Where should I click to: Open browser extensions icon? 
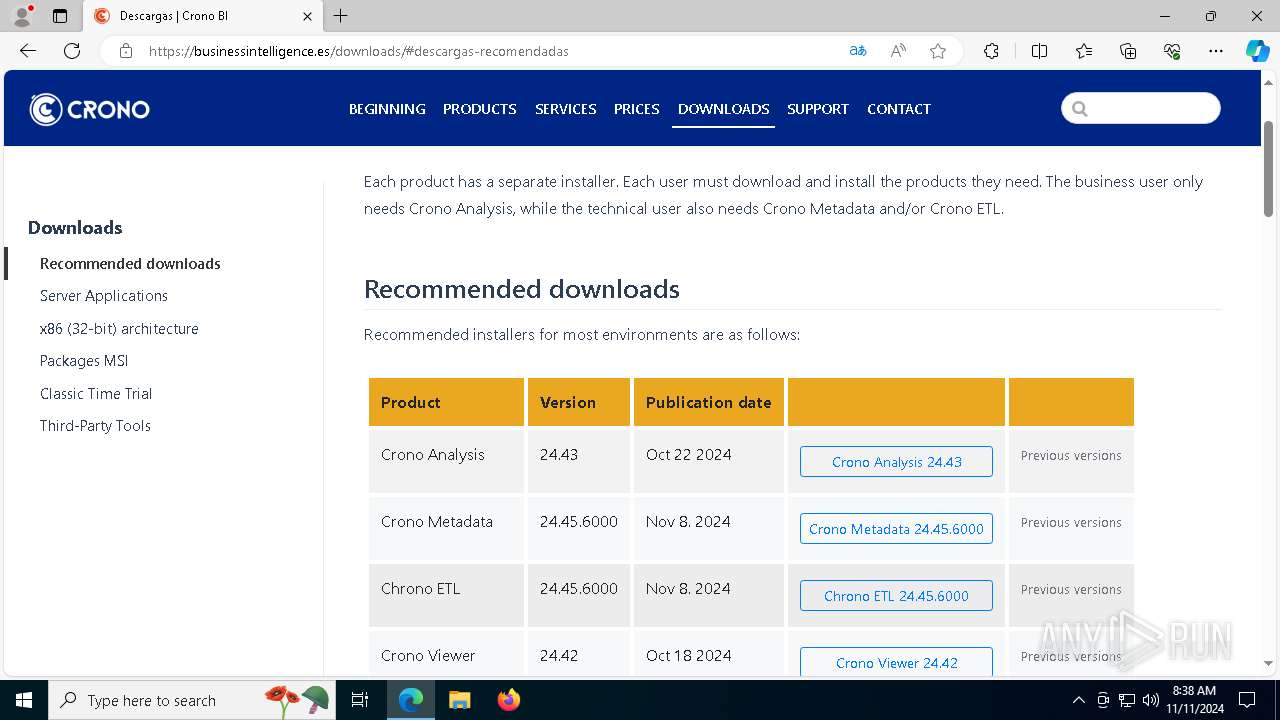(991, 51)
